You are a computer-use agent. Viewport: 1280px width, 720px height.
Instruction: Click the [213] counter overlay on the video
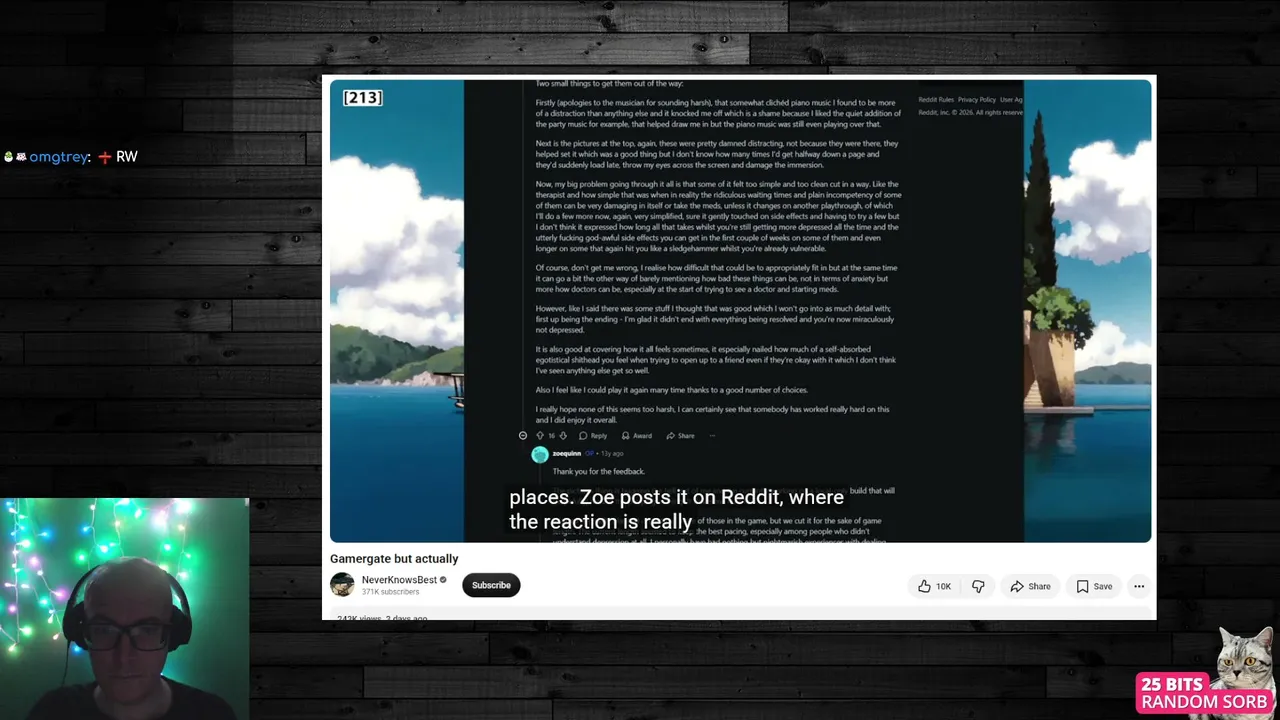pos(362,97)
